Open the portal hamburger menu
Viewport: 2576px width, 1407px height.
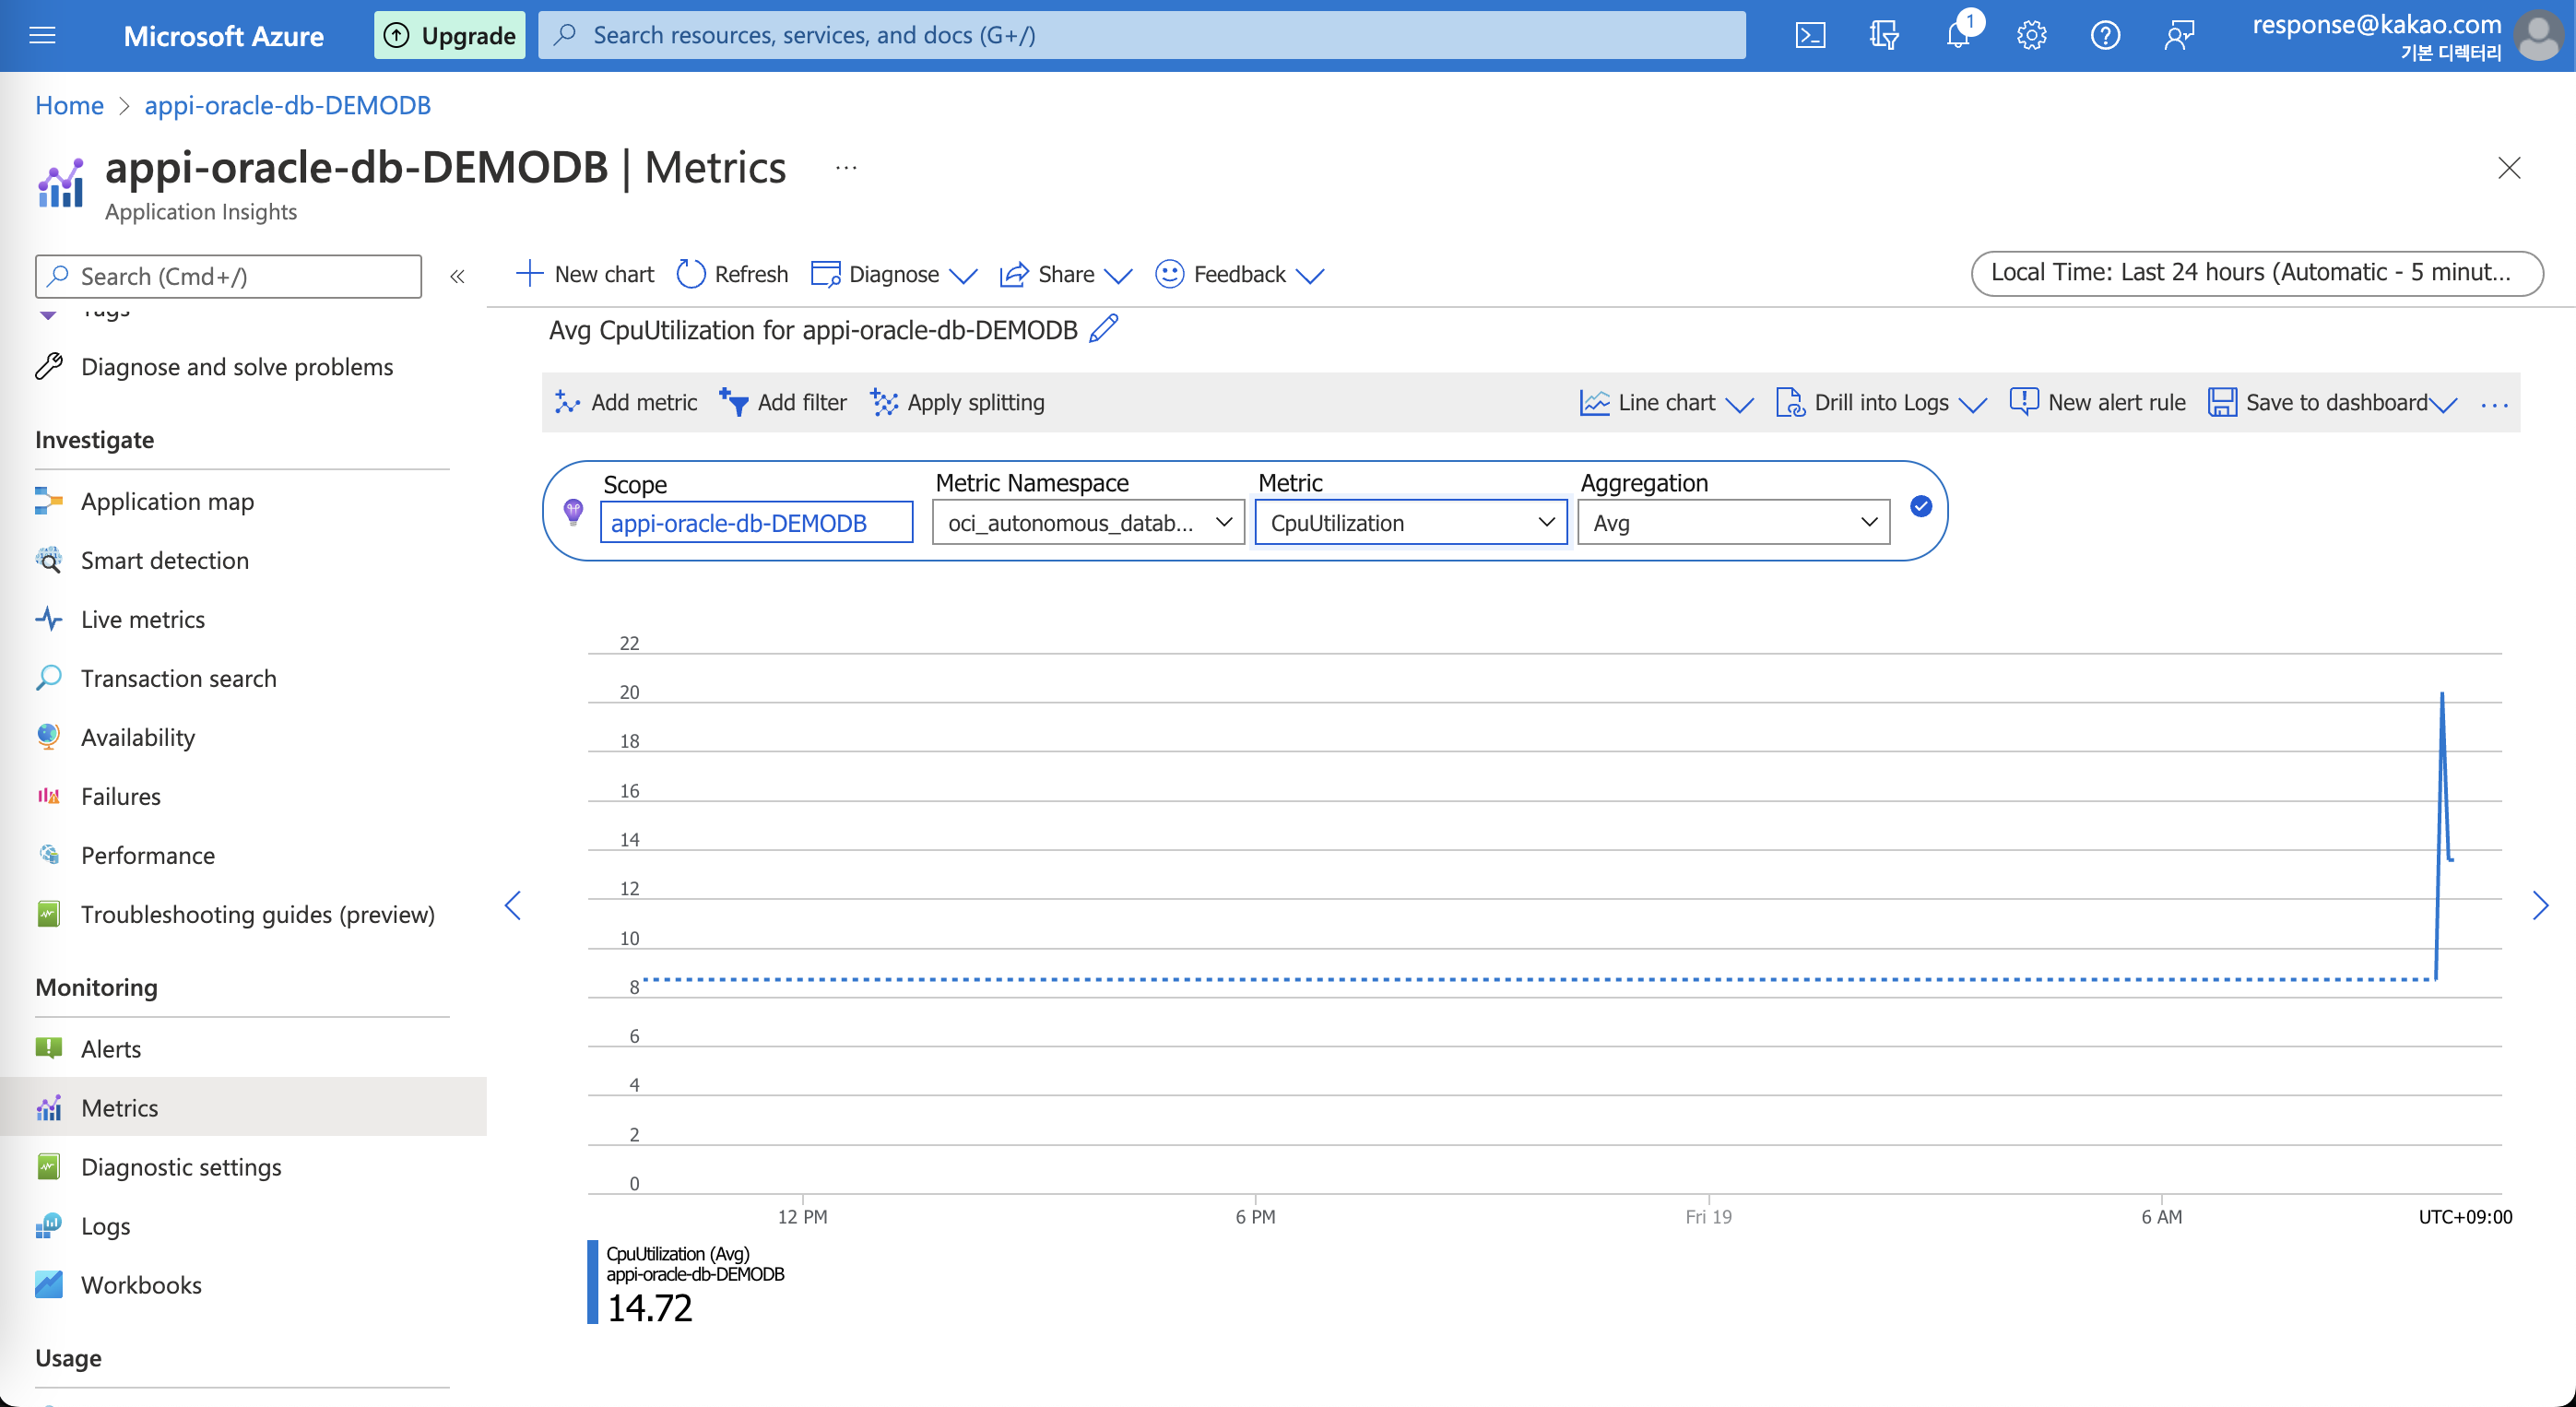pos(42,36)
